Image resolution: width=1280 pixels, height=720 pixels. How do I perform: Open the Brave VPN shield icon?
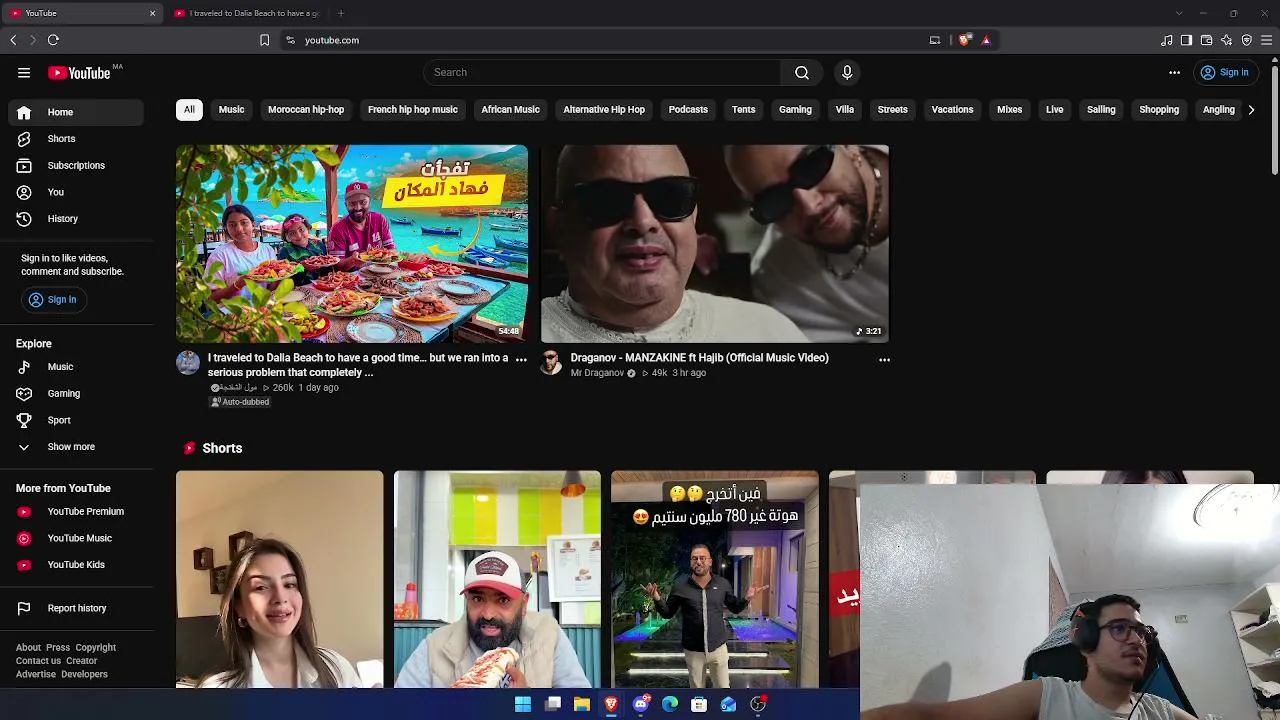1246,40
